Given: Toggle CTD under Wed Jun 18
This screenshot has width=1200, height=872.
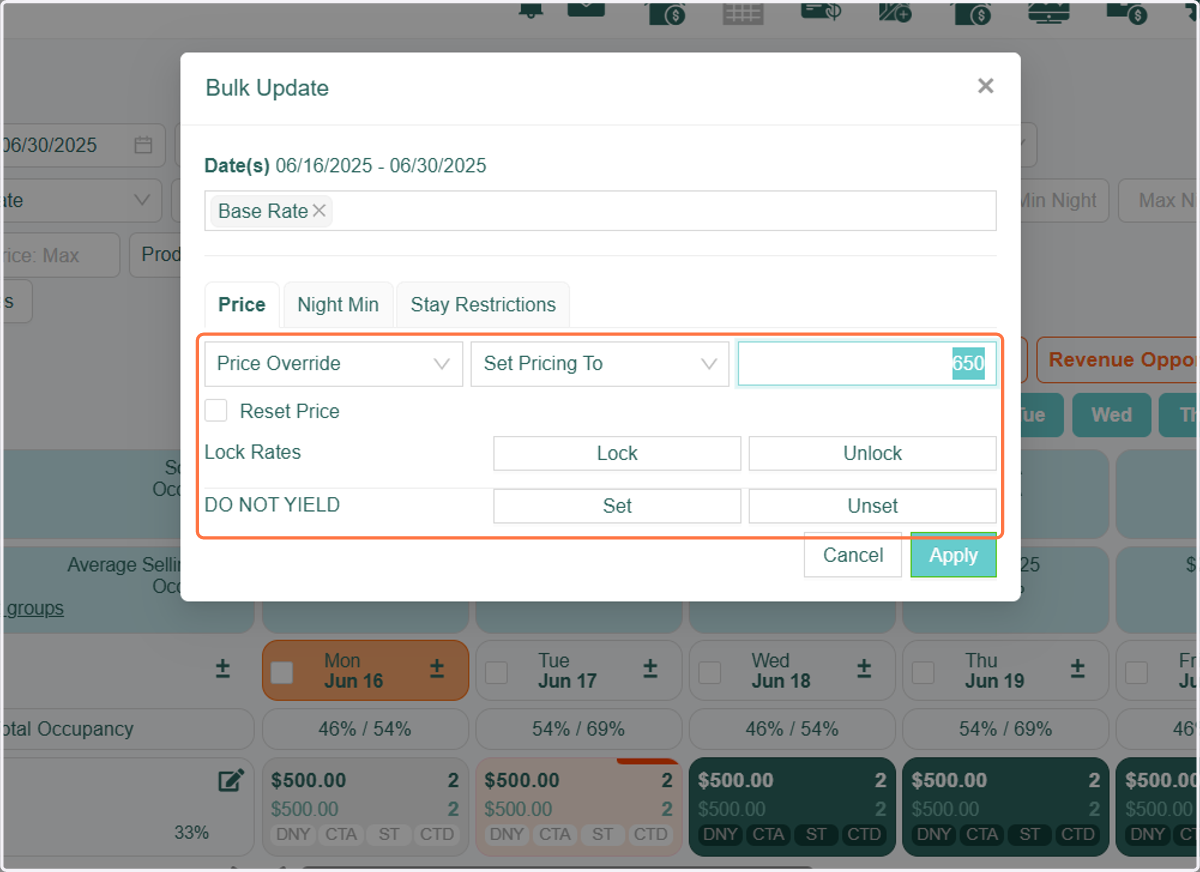Looking at the screenshot, I should (x=864, y=834).
